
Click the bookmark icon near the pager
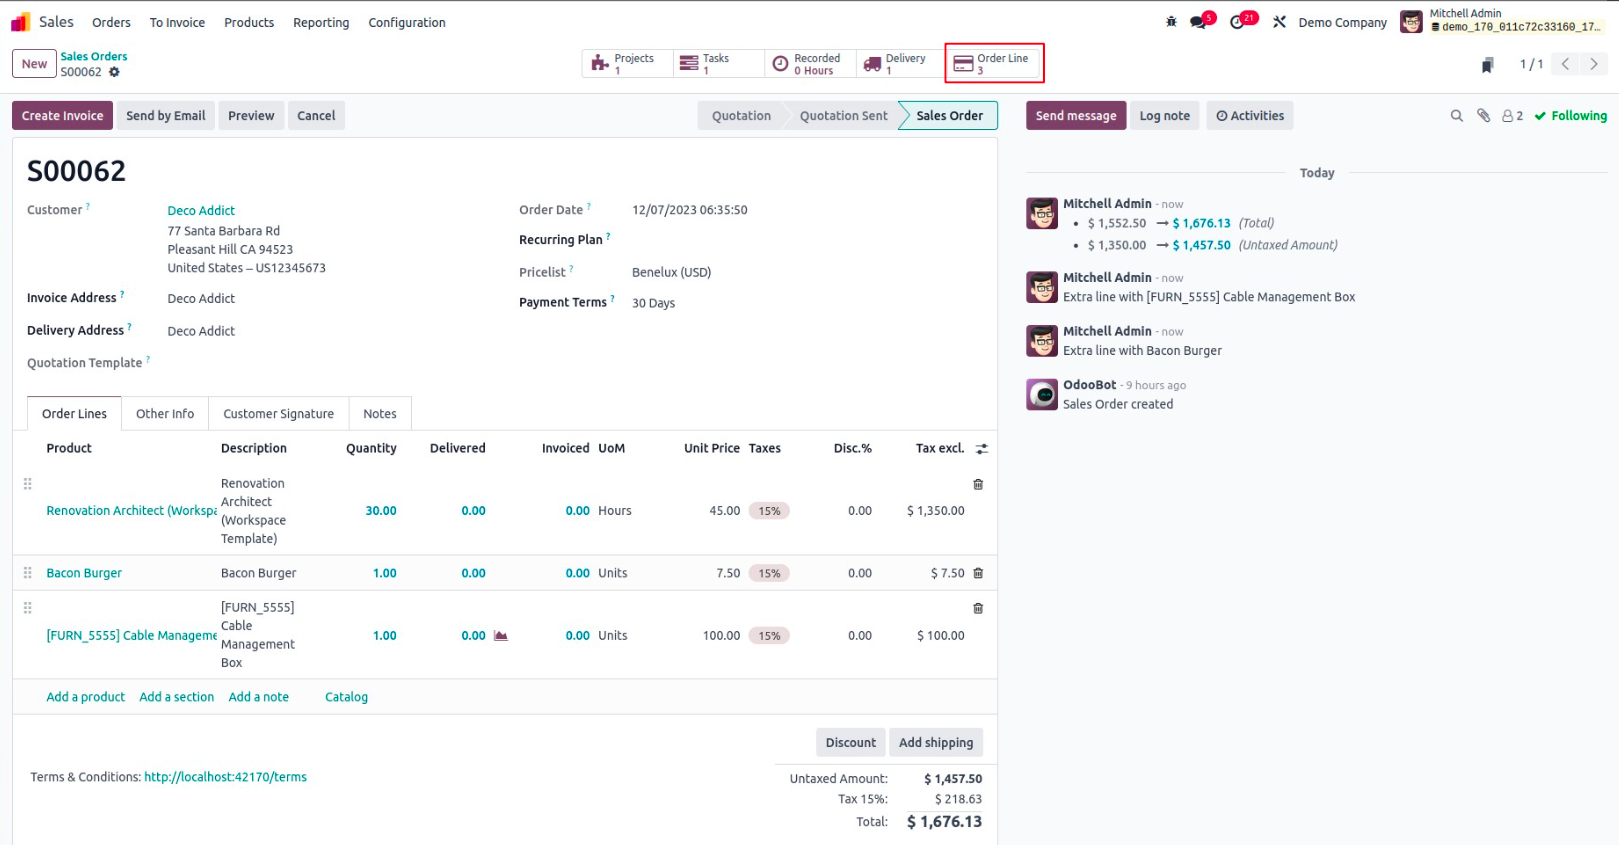(x=1487, y=65)
